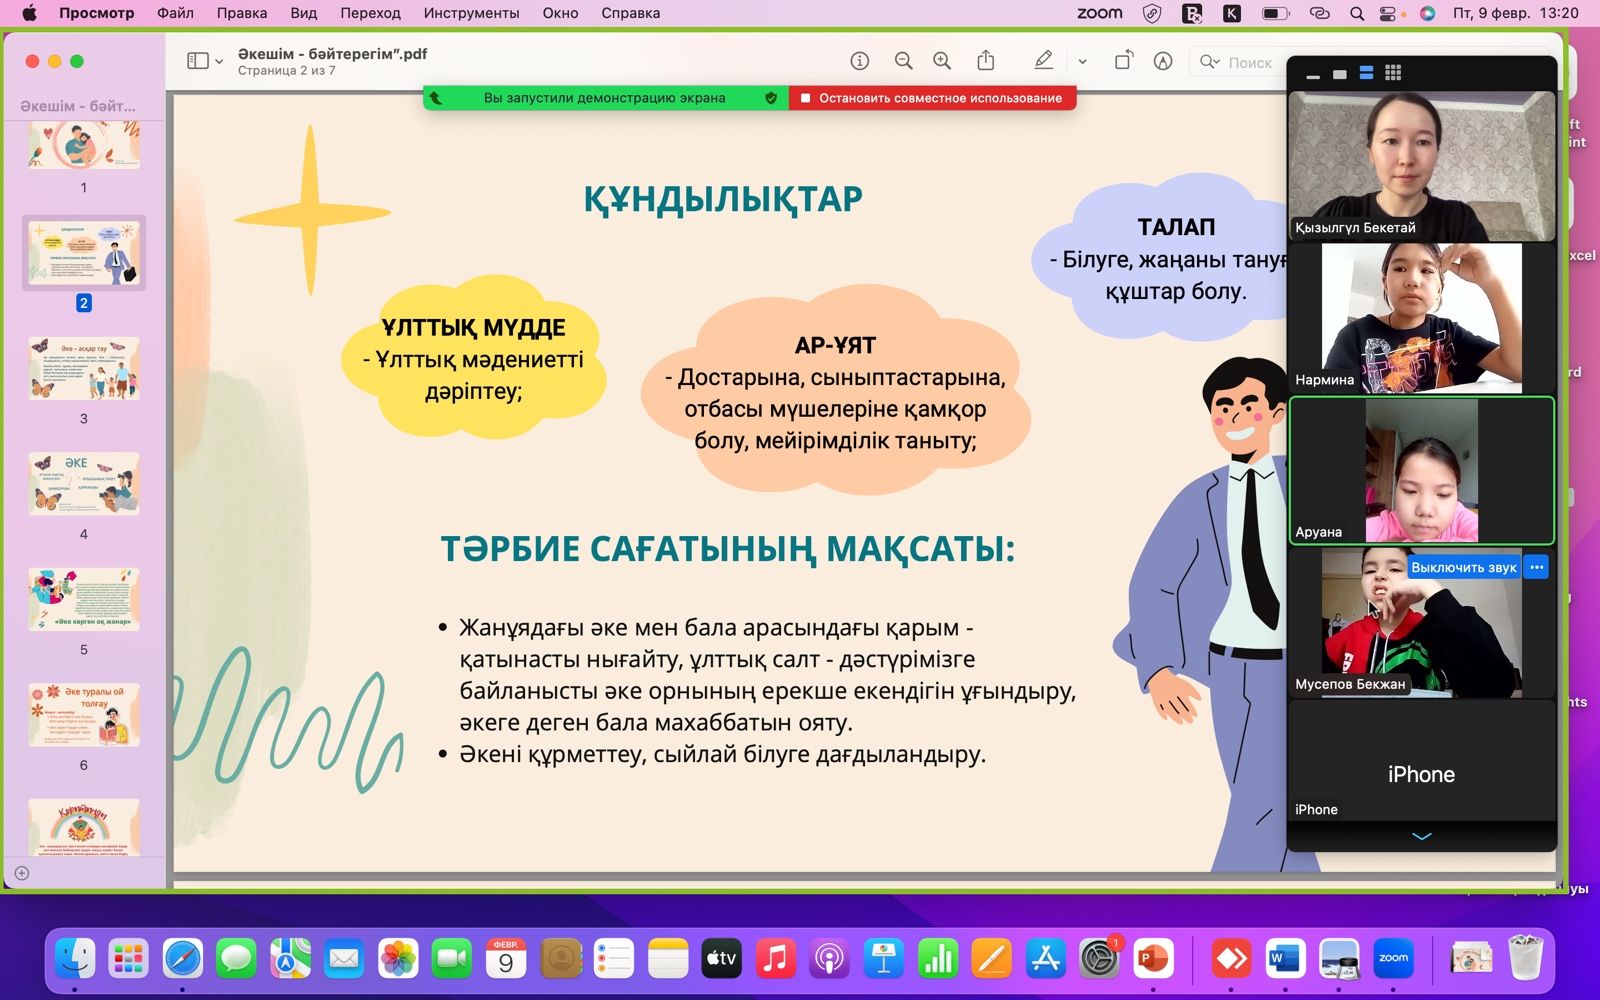Switch Zoom panel to grid view
This screenshot has height=1000, width=1600.
point(1393,73)
